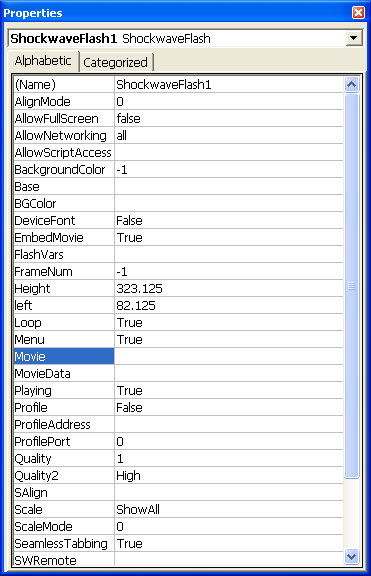Click the Scale value ShowAll

pyautogui.click(x=229, y=510)
